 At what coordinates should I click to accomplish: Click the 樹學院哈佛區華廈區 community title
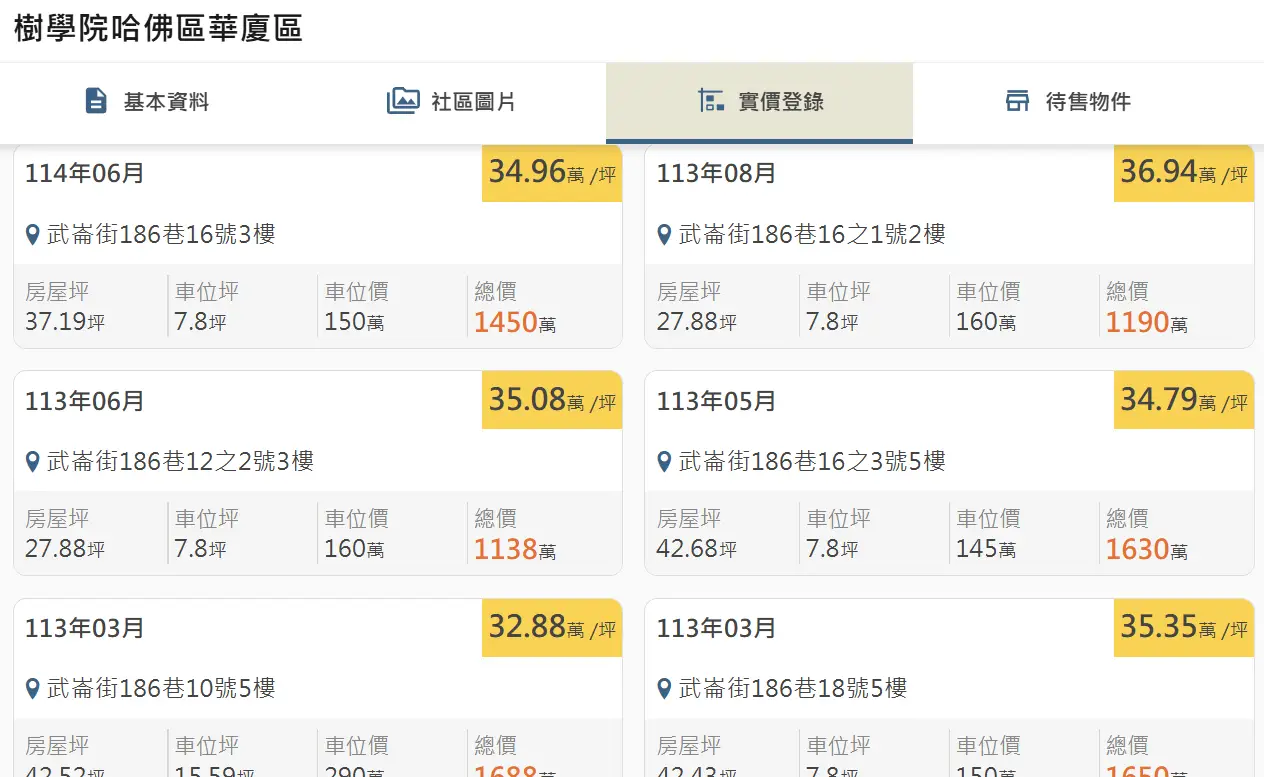(158, 29)
